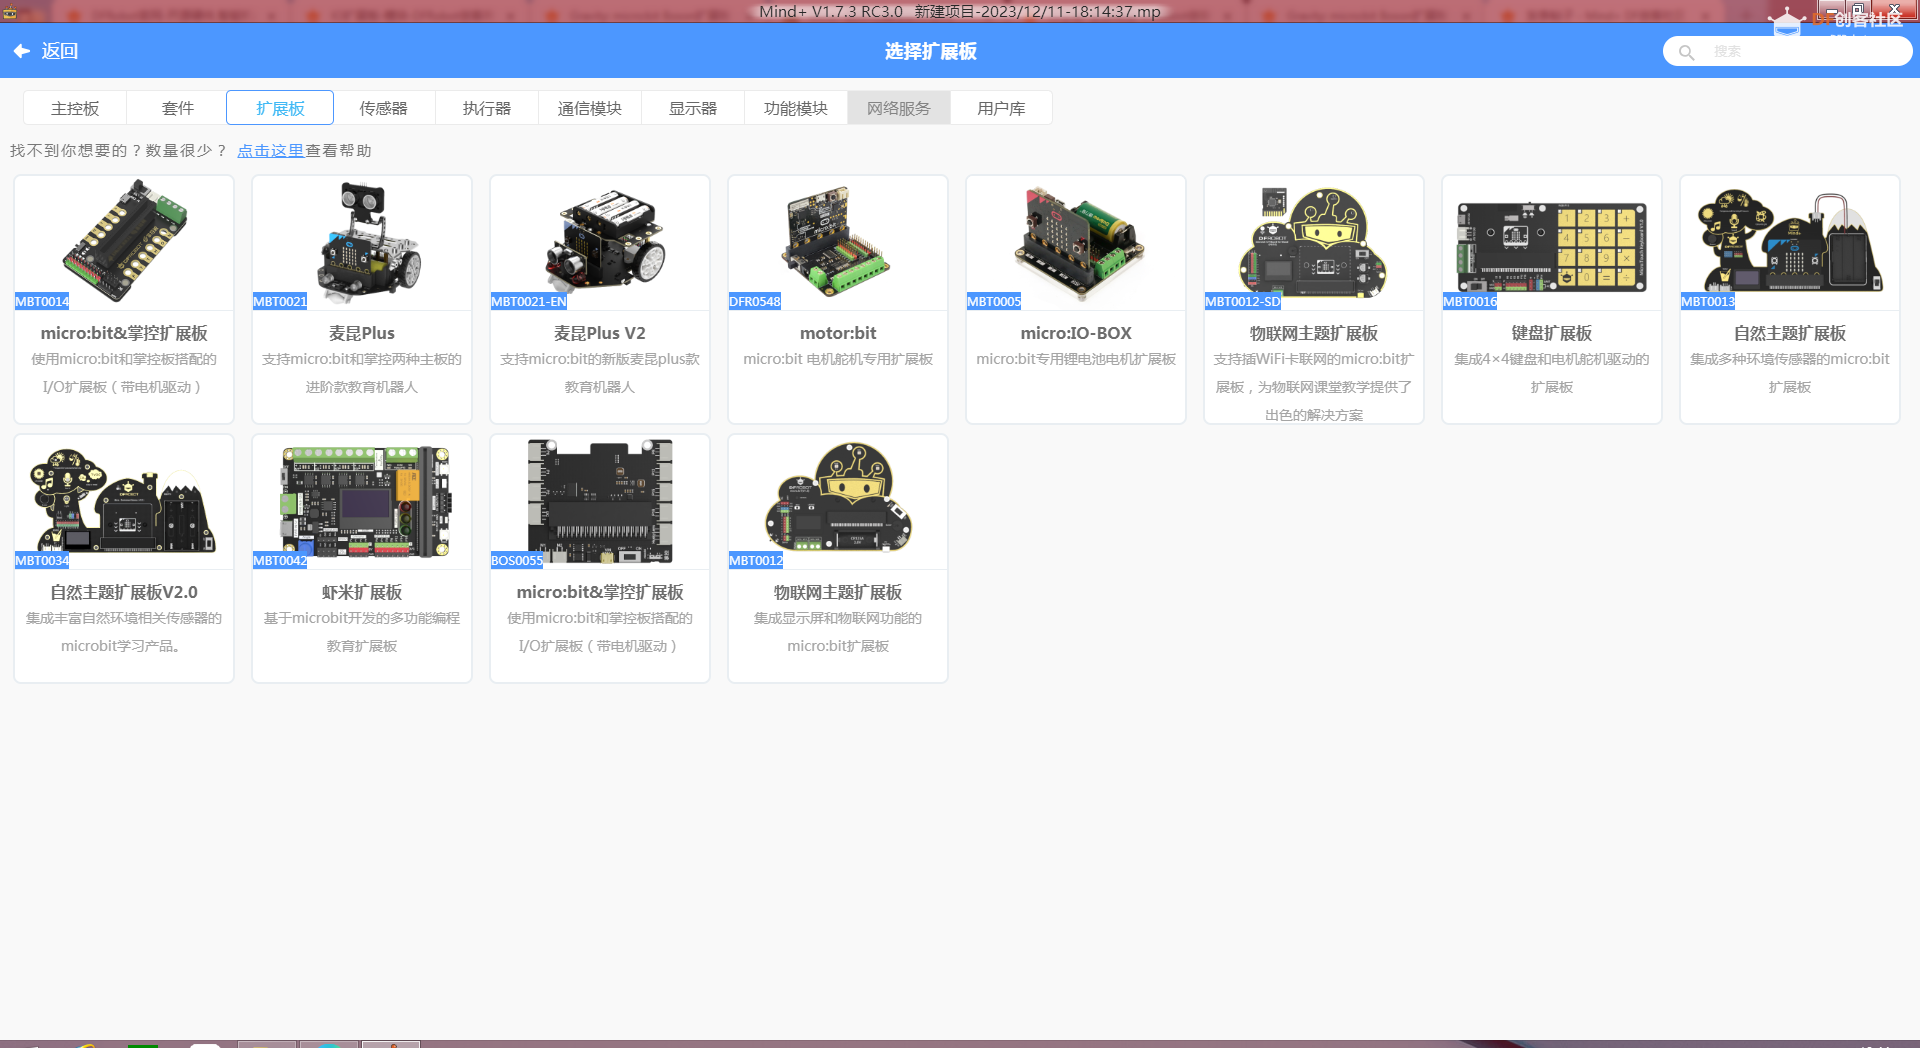Open the 执行器 tab
The height and width of the screenshot is (1048, 1920).
(487, 108)
